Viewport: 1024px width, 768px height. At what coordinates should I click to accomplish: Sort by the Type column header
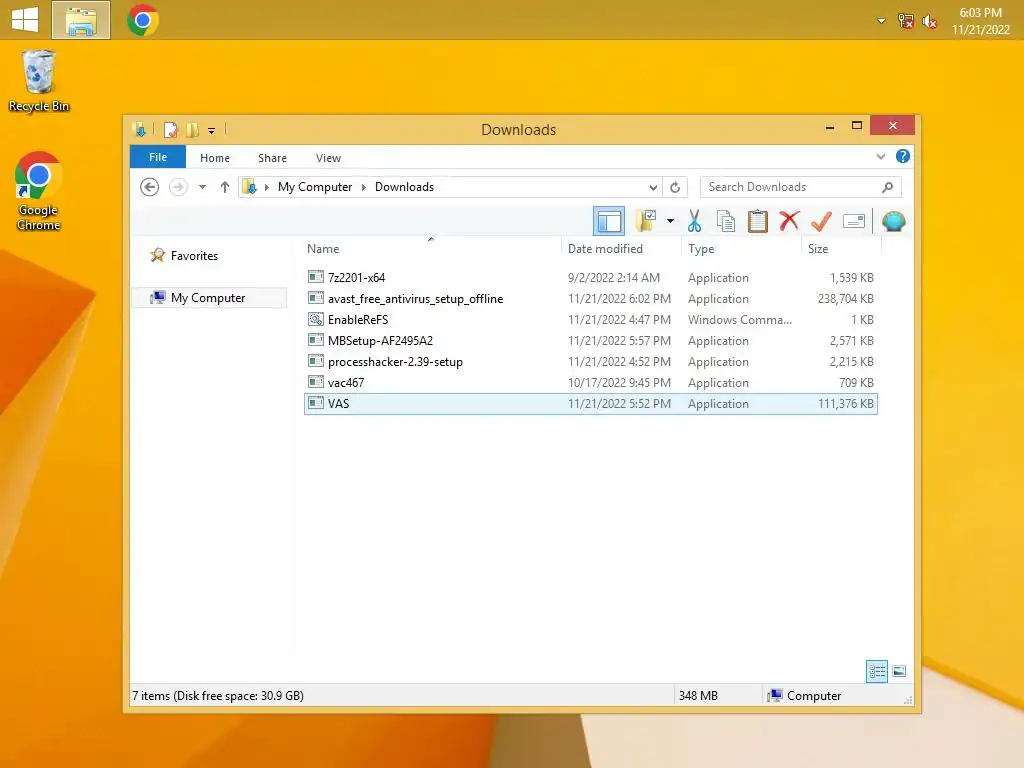point(701,249)
